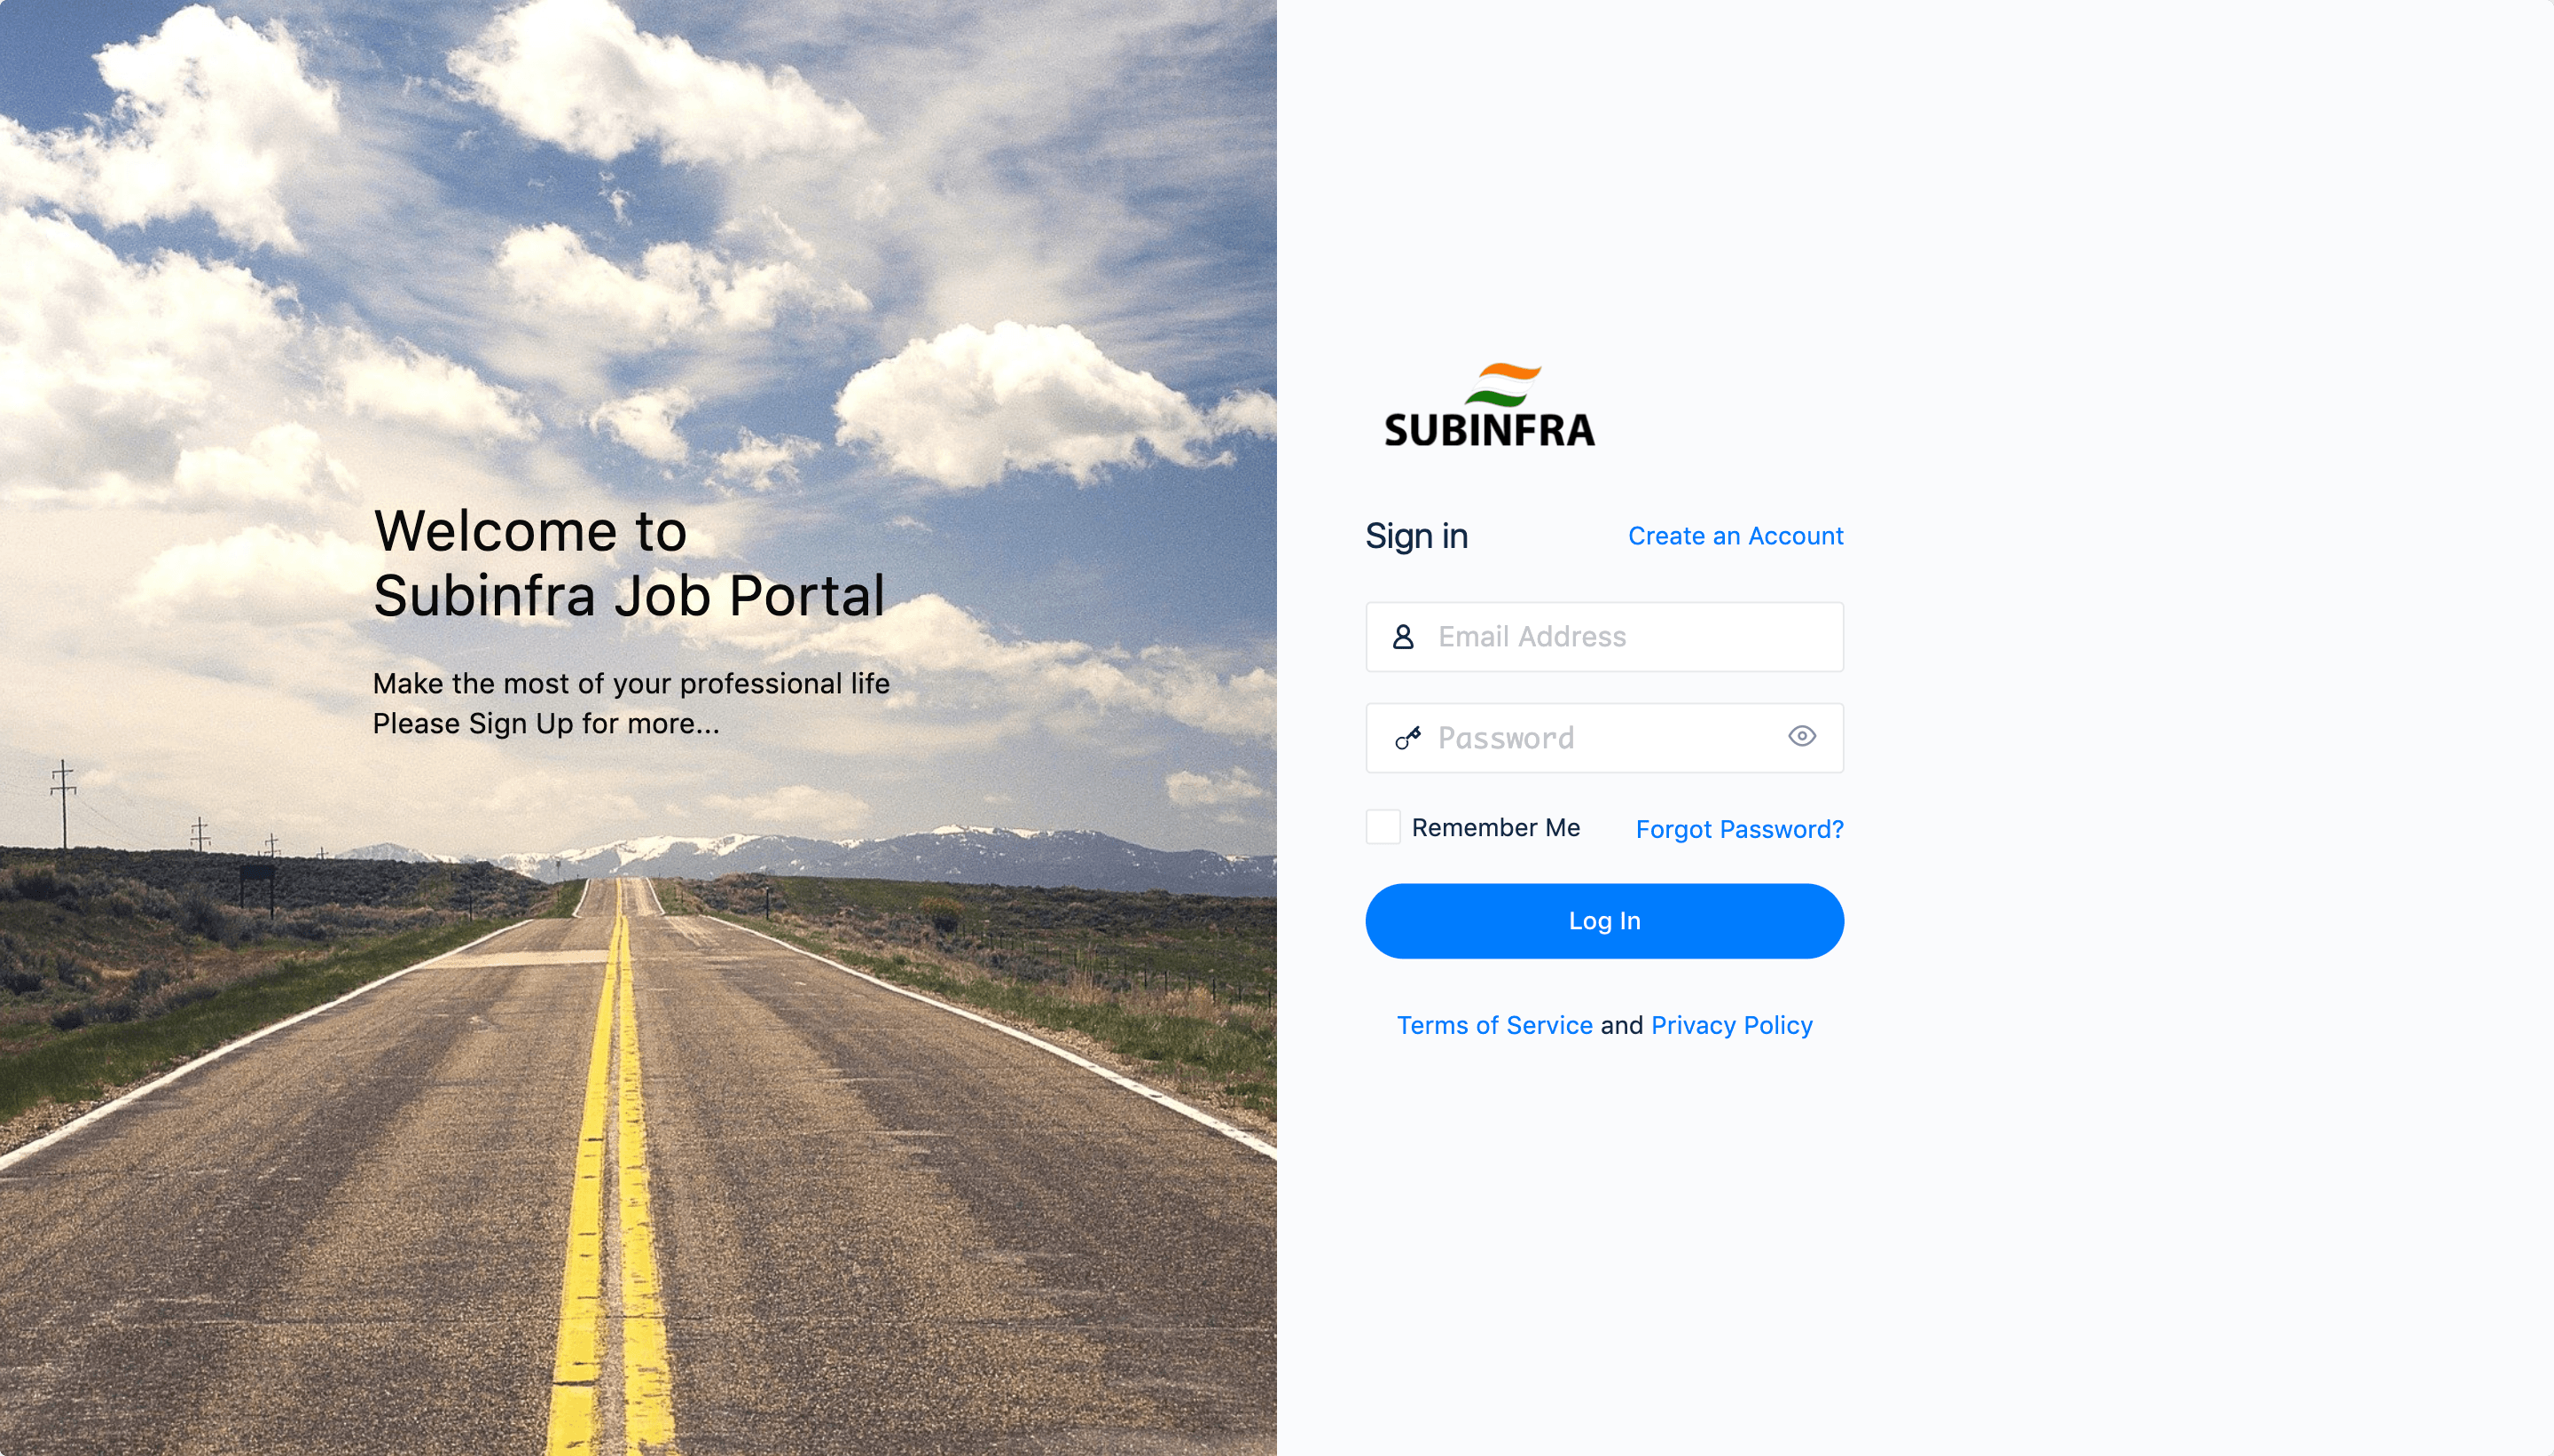The width and height of the screenshot is (2554, 1456).
Task: Enable the Remember Me checkbox
Action: [x=1384, y=826]
